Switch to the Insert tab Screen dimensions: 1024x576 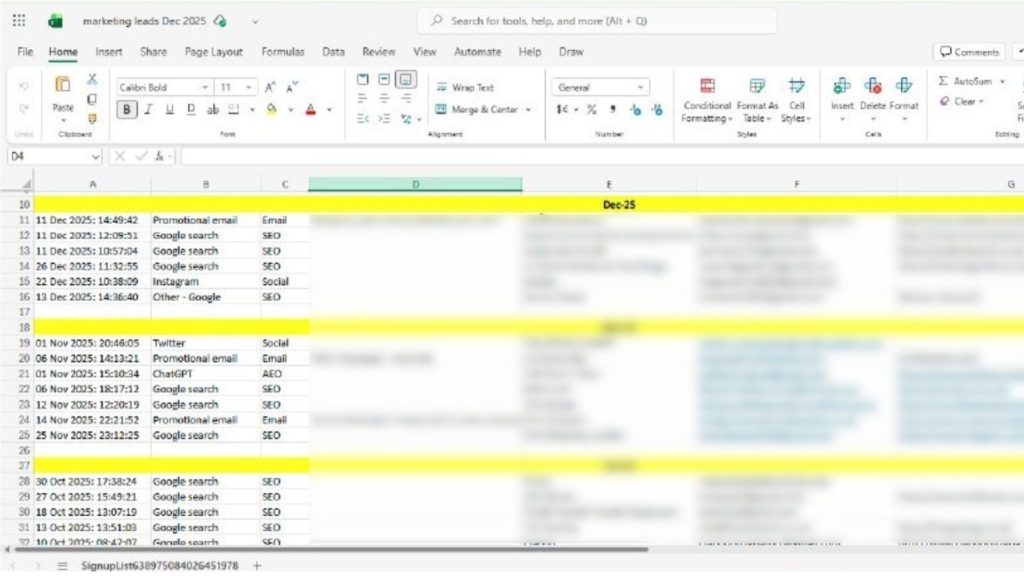pyautogui.click(x=108, y=52)
